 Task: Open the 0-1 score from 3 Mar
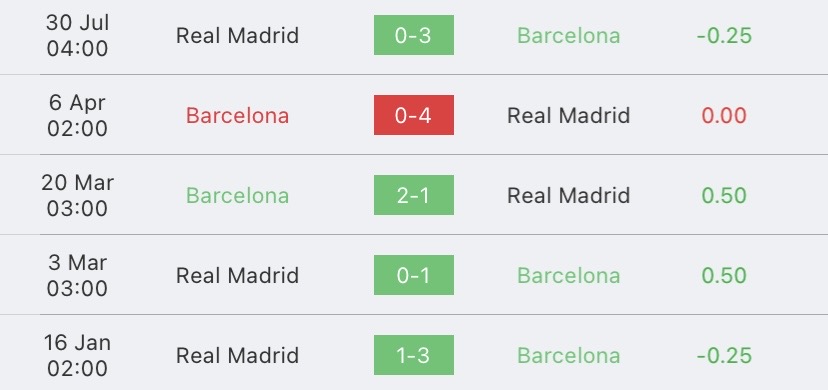point(413,275)
